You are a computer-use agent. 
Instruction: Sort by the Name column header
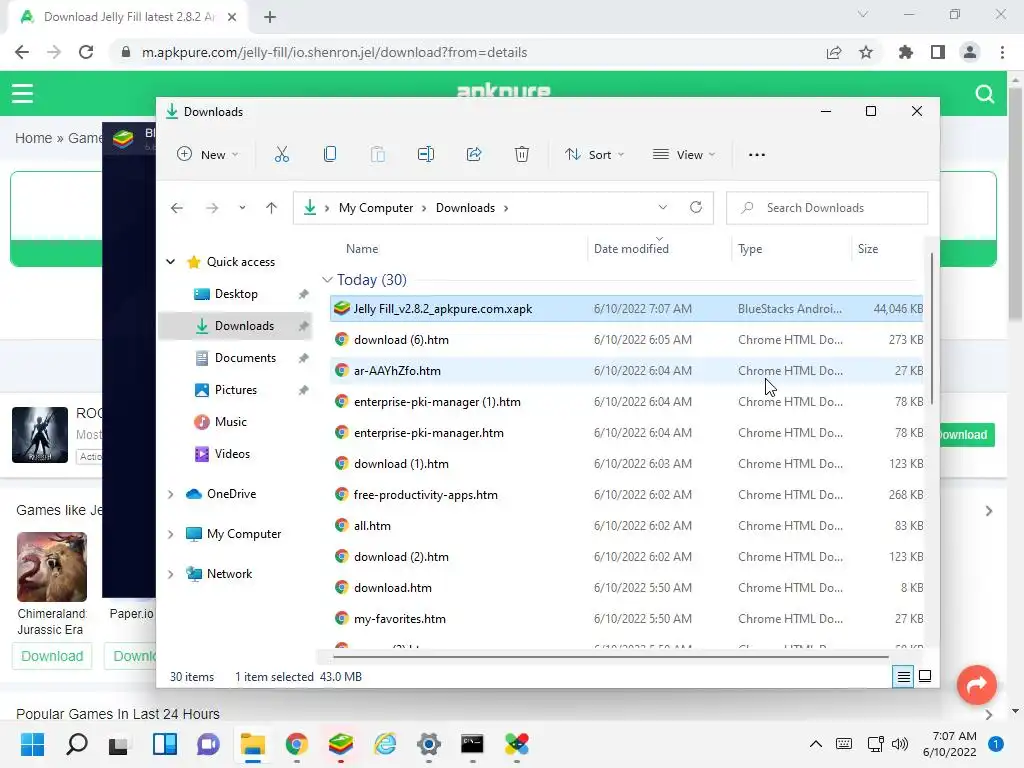[362, 249]
